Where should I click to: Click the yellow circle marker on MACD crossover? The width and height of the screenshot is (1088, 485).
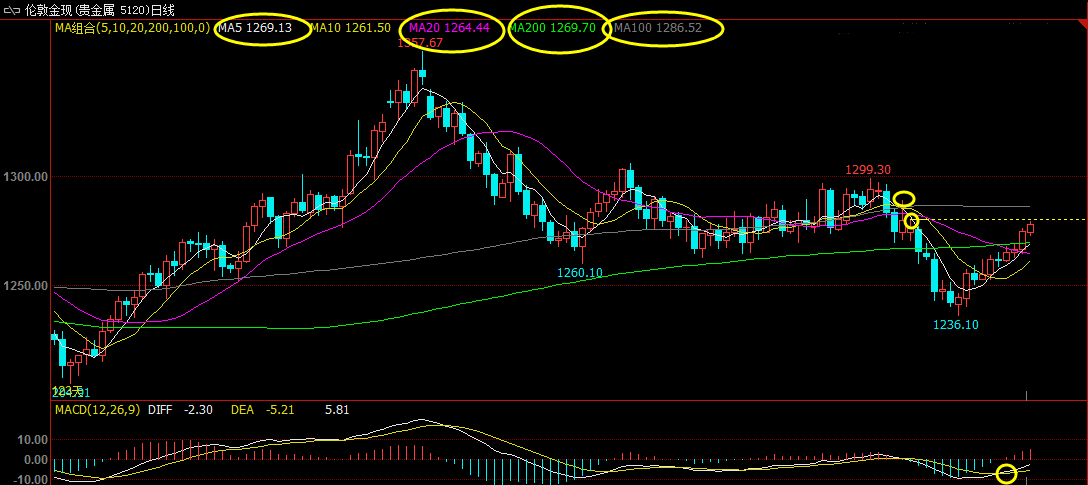1006,474
